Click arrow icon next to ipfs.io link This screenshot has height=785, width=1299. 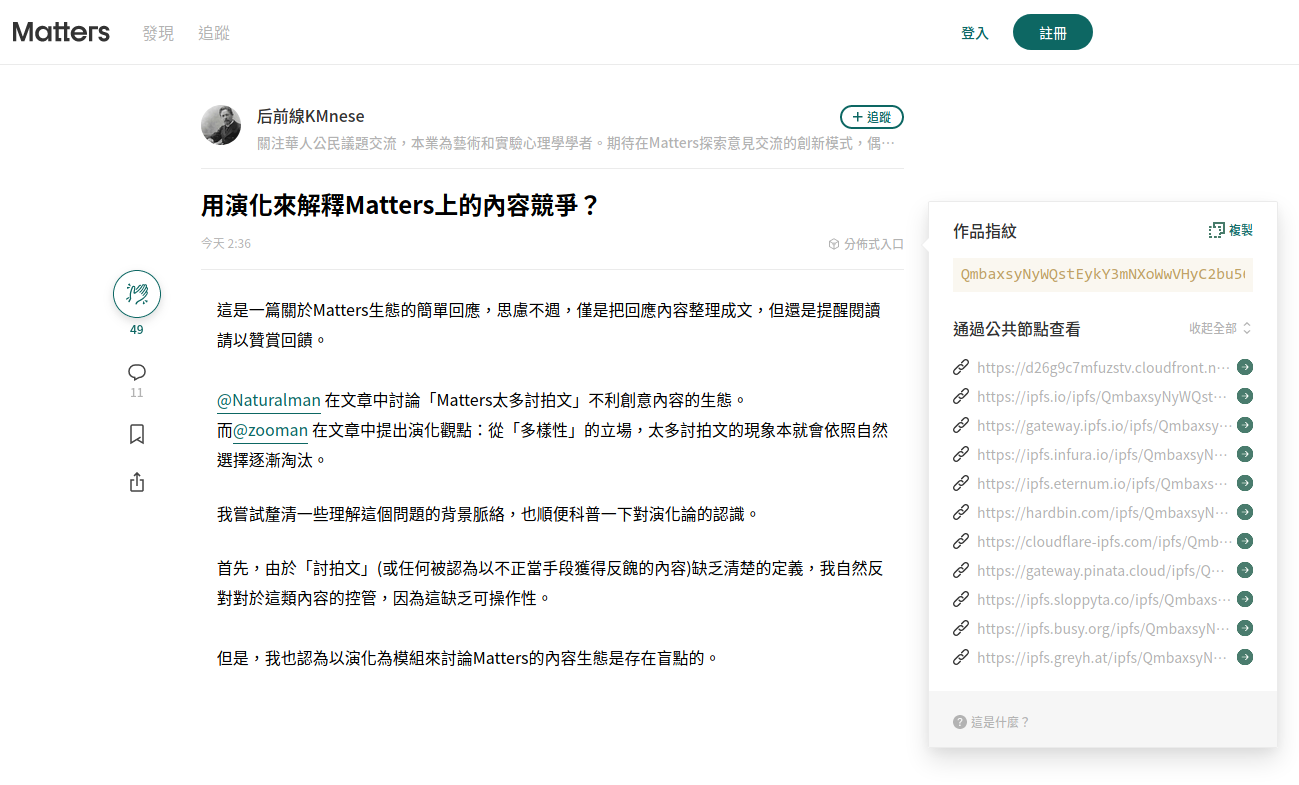click(1245, 396)
